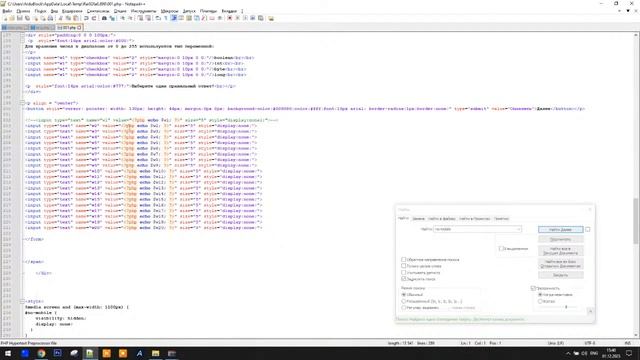Select 'Всегда' transparency radio button
This screenshot has width=640, height=360.
540,301
